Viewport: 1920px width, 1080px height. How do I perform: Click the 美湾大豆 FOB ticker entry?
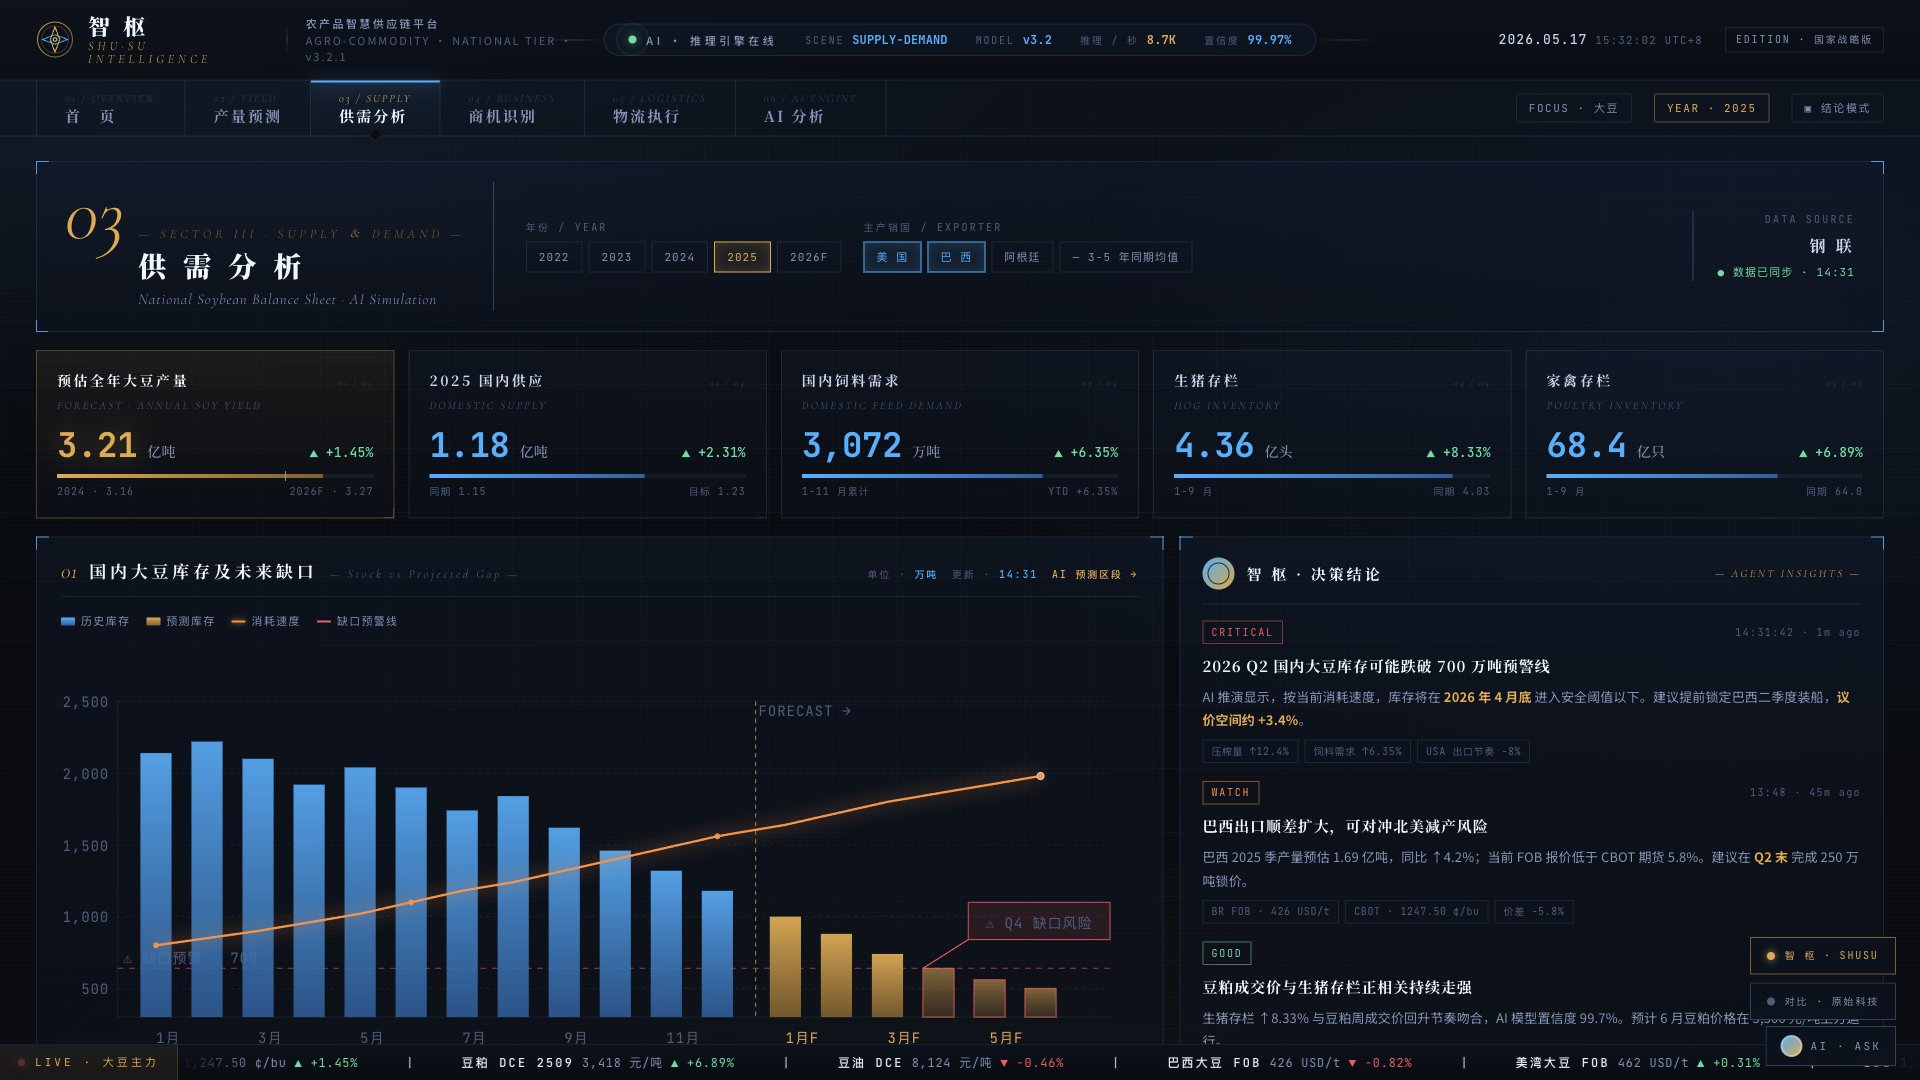(x=1637, y=1063)
